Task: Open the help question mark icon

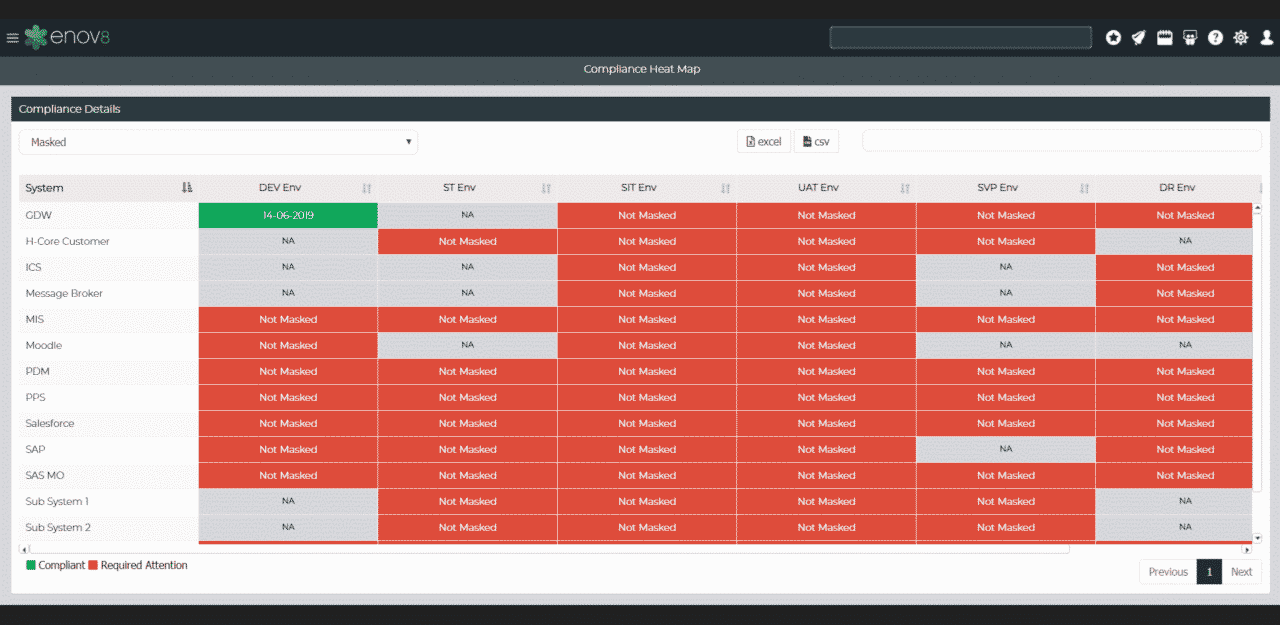Action: pos(1215,38)
